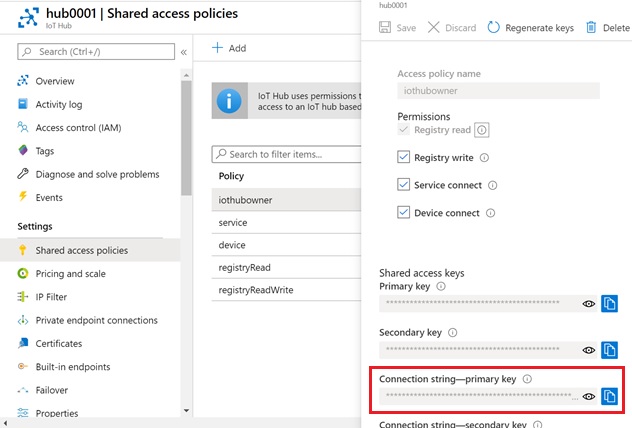Toggle Registry read checkbox
The height and width of the screenshot is (428, 632).
pos(403,129)
